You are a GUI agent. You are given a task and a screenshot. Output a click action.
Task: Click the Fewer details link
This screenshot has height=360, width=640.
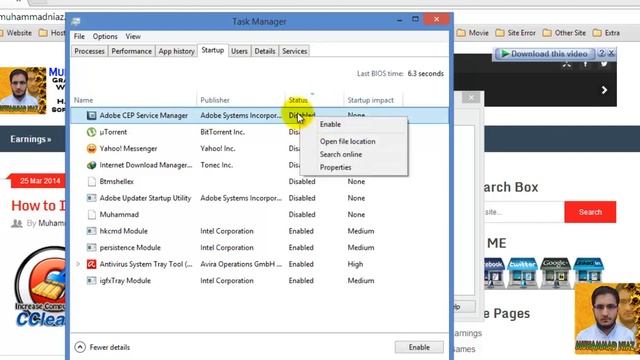(110, 347)
